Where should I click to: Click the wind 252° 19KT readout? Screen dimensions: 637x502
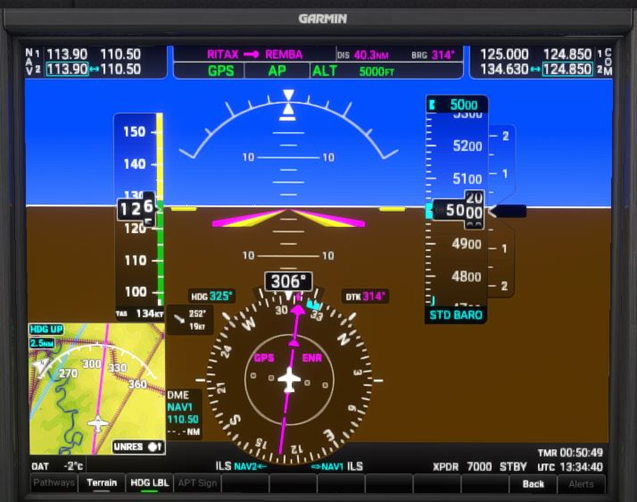197,320
